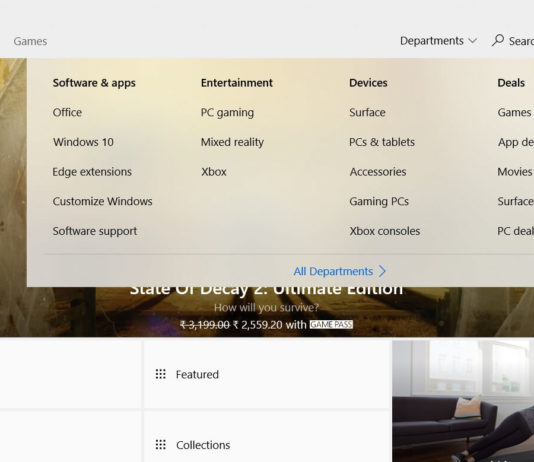Viewport: 534px width, 462px height.
Task: Open Accessories under Devices
Action: pyautogui.click(x=378, y=172)
